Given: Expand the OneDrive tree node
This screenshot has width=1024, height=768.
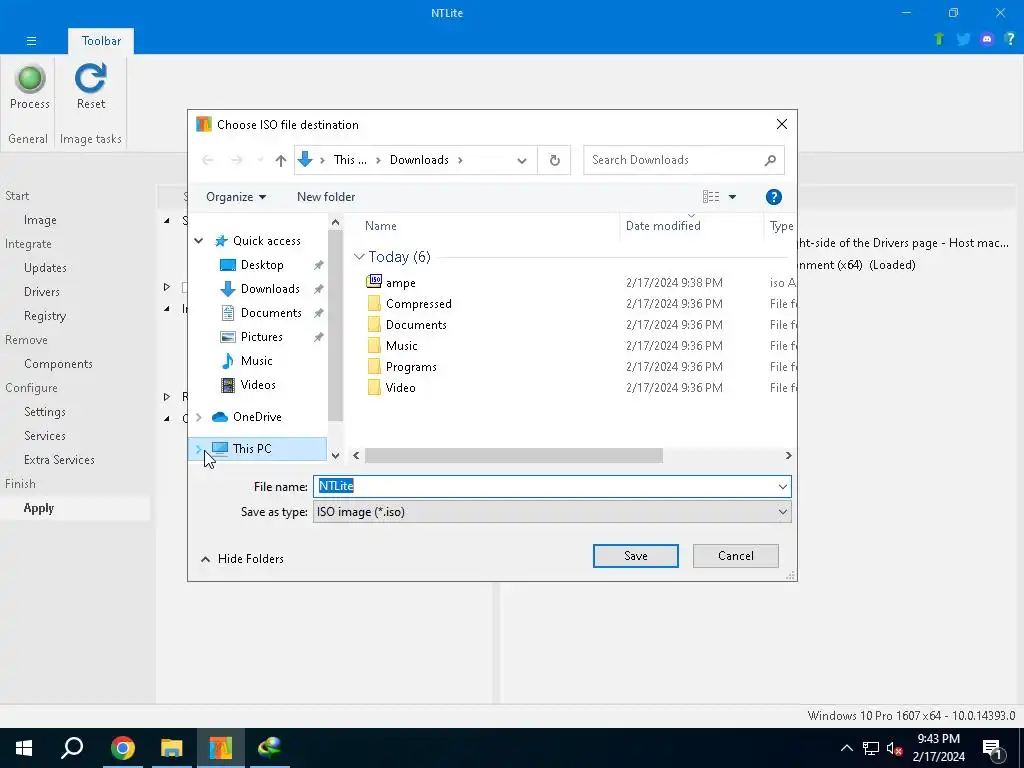Looking at the screenshot, I should (x=199, y=417).
